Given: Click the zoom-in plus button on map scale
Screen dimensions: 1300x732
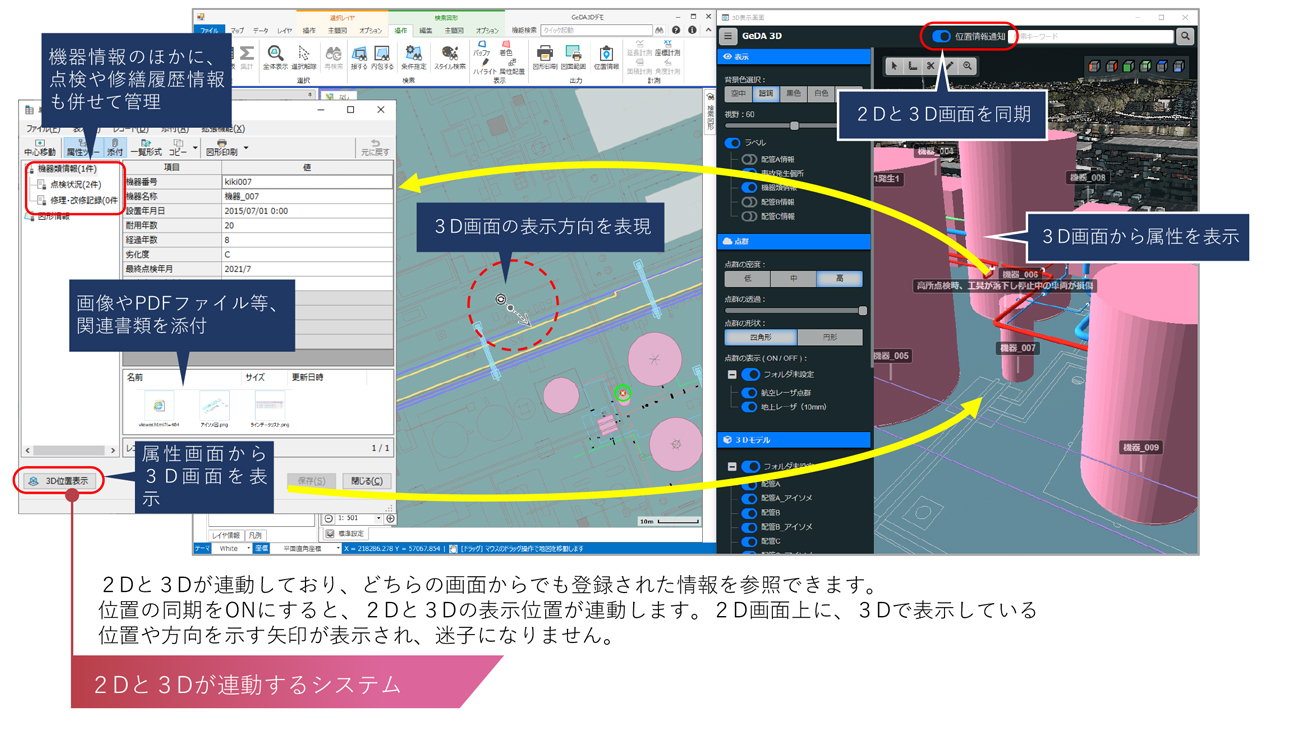Looking at the screenshot, I should point(390,519).
